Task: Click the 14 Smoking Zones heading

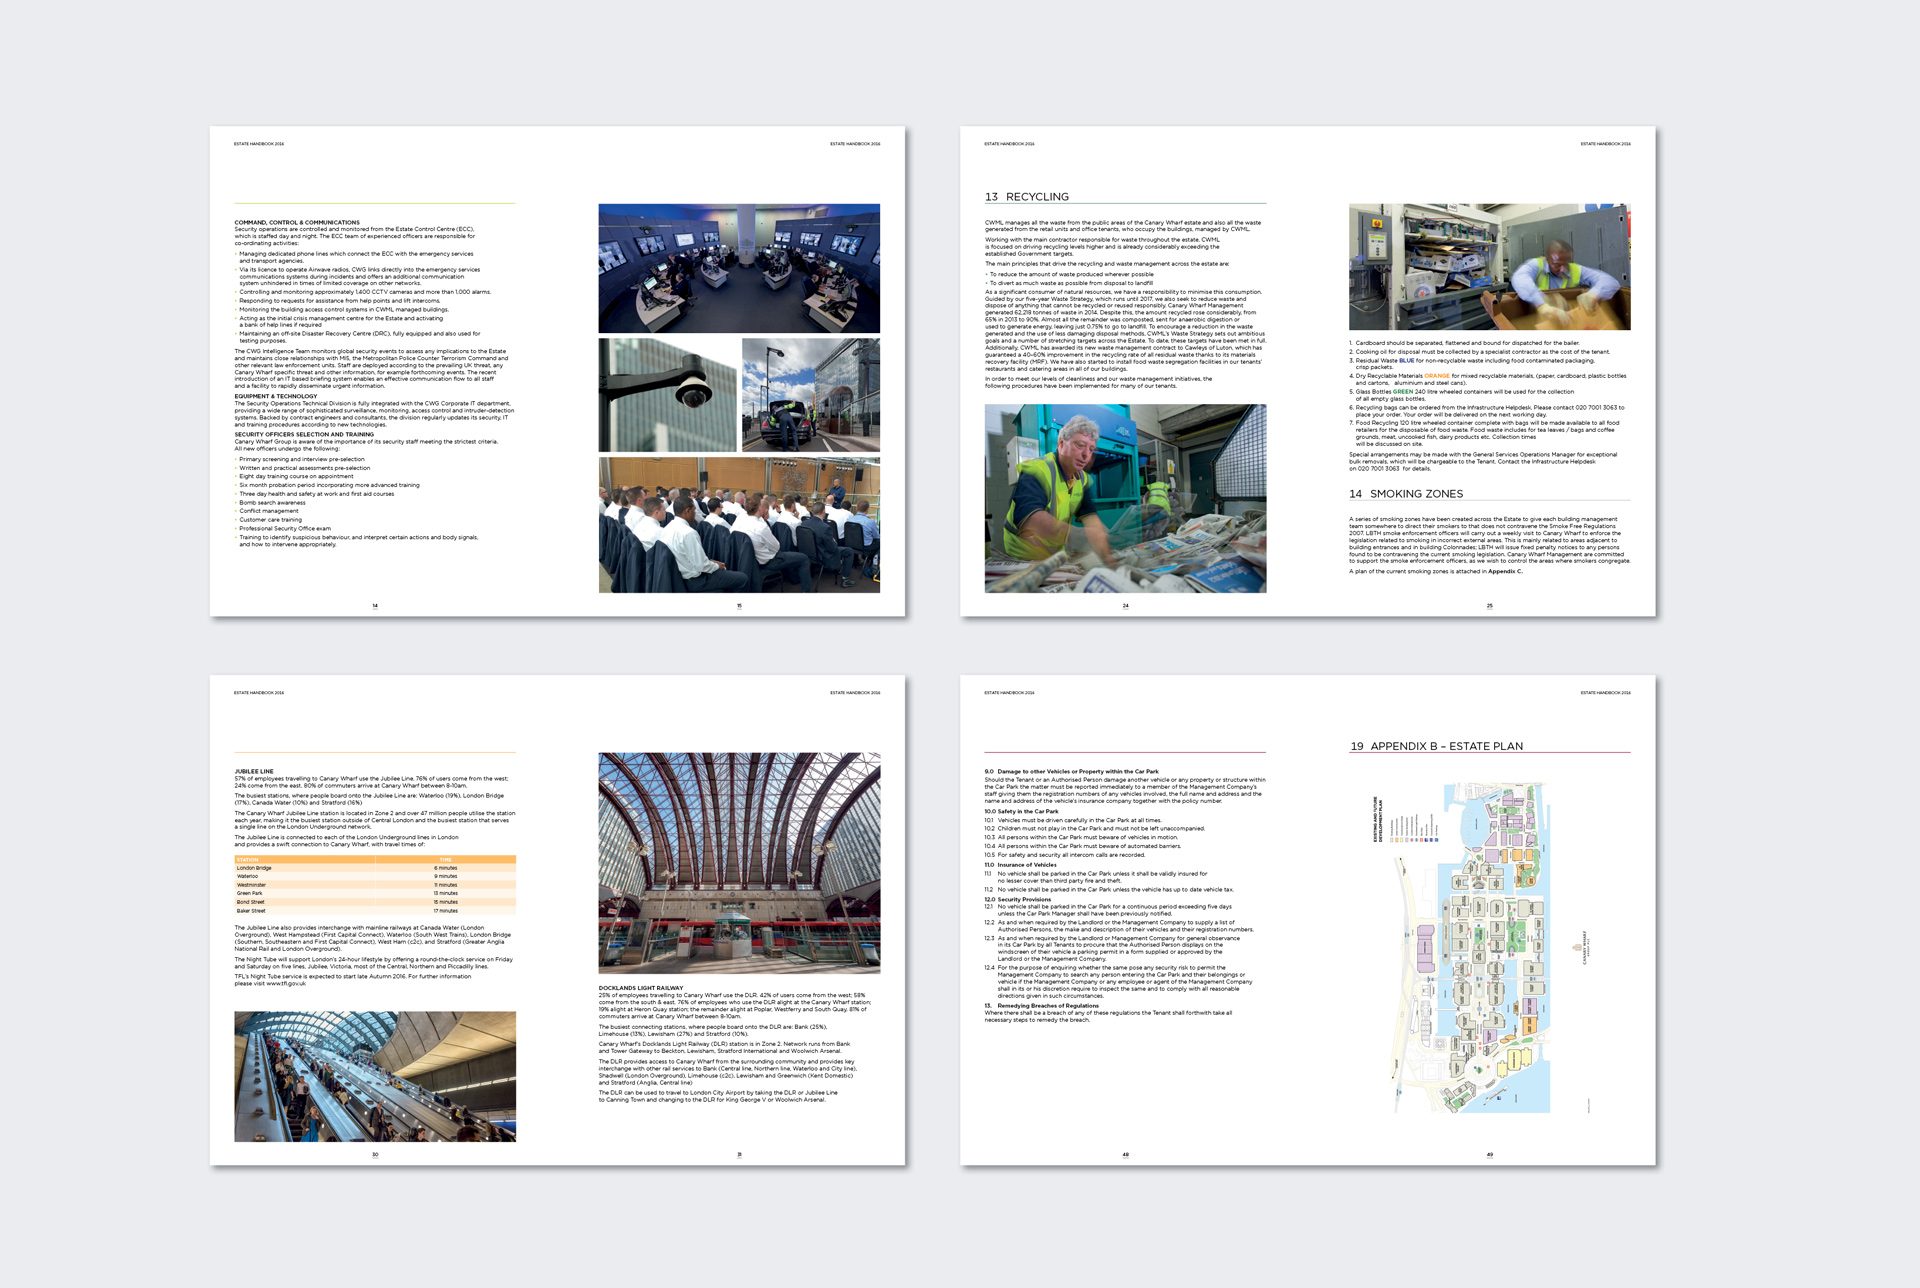Action: [x=1406, y=494]
